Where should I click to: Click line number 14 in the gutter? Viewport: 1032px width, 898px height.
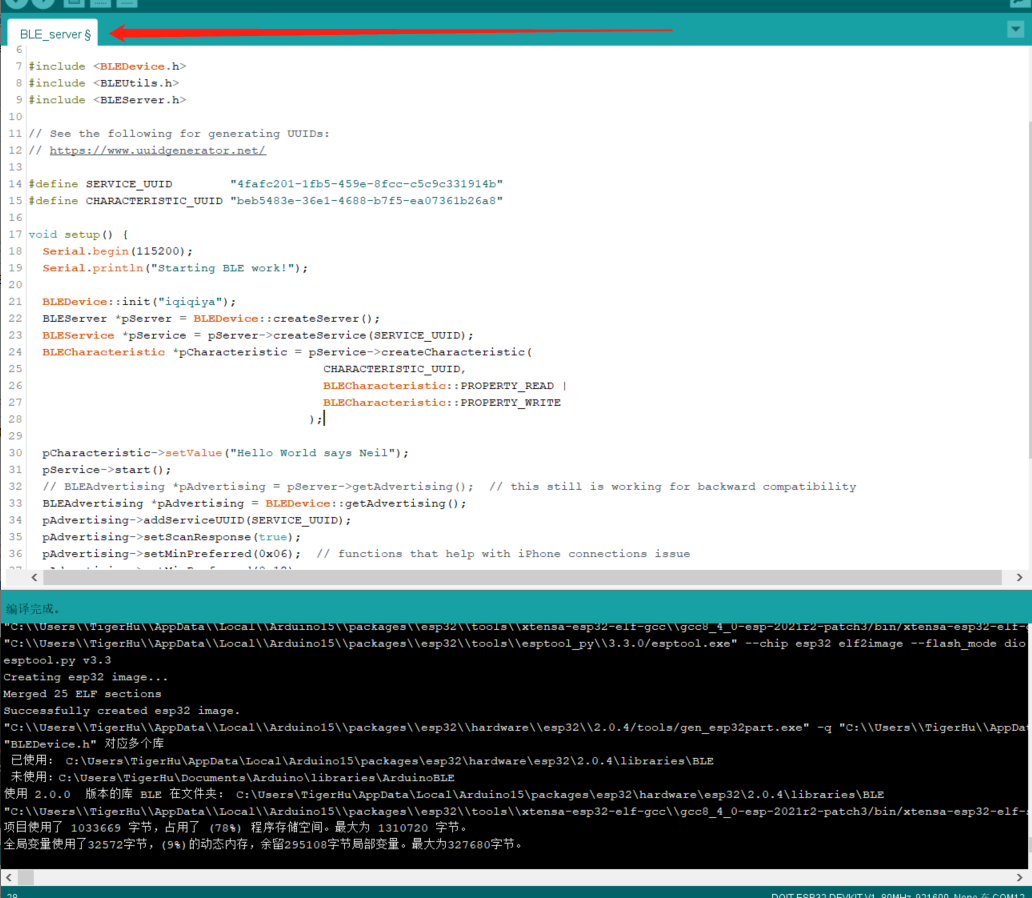pos(15,183)
